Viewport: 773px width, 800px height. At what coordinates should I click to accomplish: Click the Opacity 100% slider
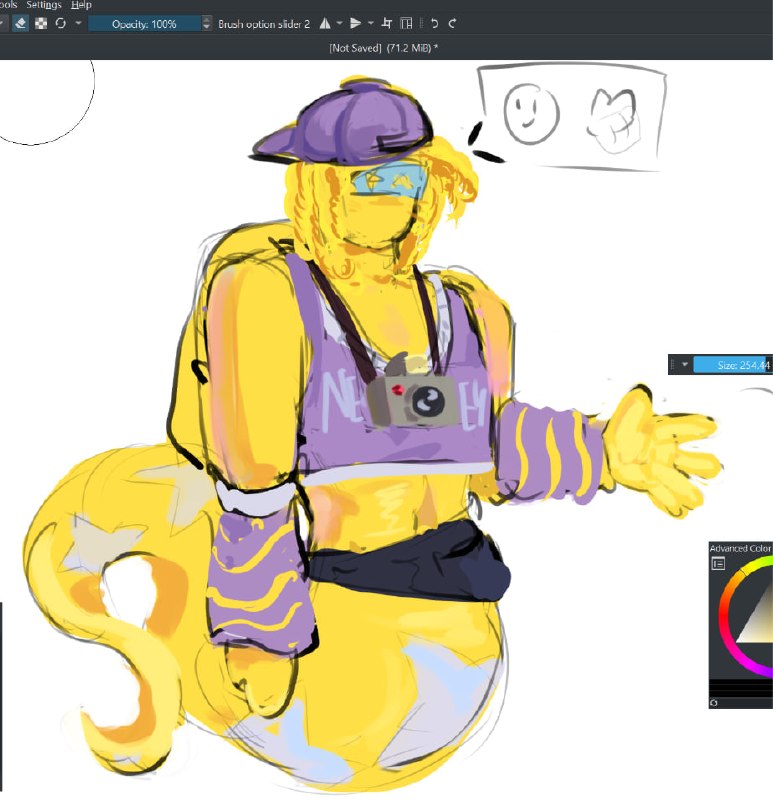pyautogui.click(x=144, y=24)
